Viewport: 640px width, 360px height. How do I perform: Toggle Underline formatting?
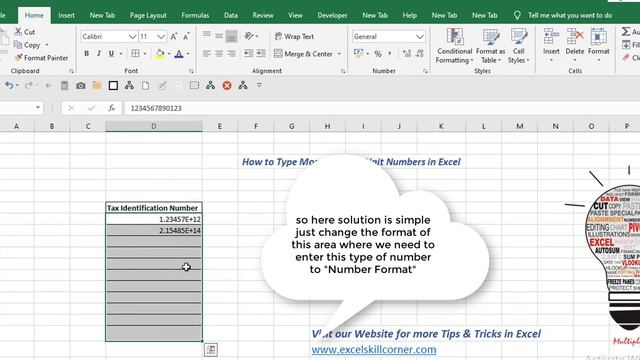111,53
